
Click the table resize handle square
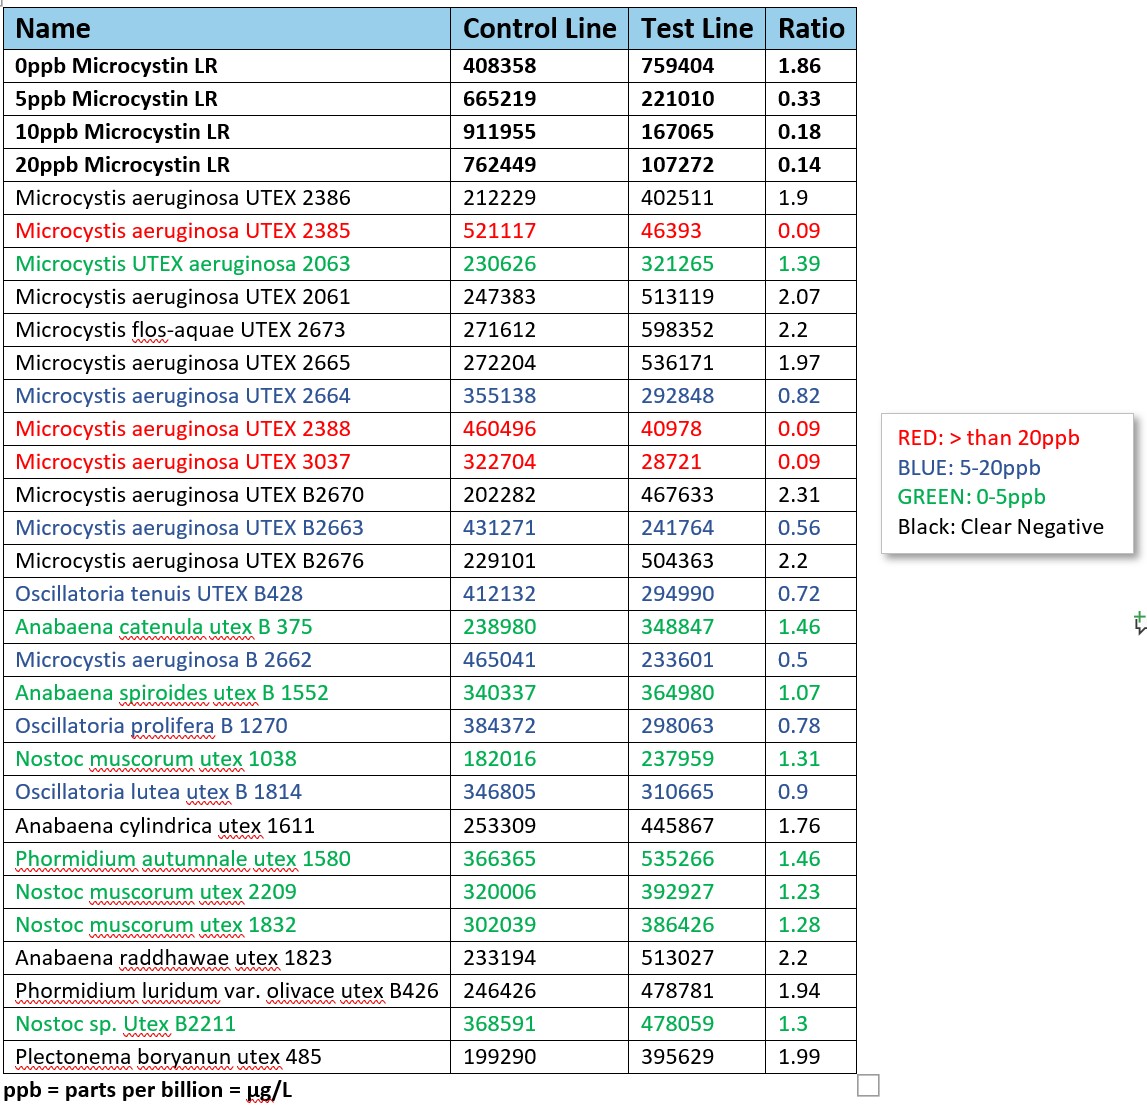[x=868, y=1085]
